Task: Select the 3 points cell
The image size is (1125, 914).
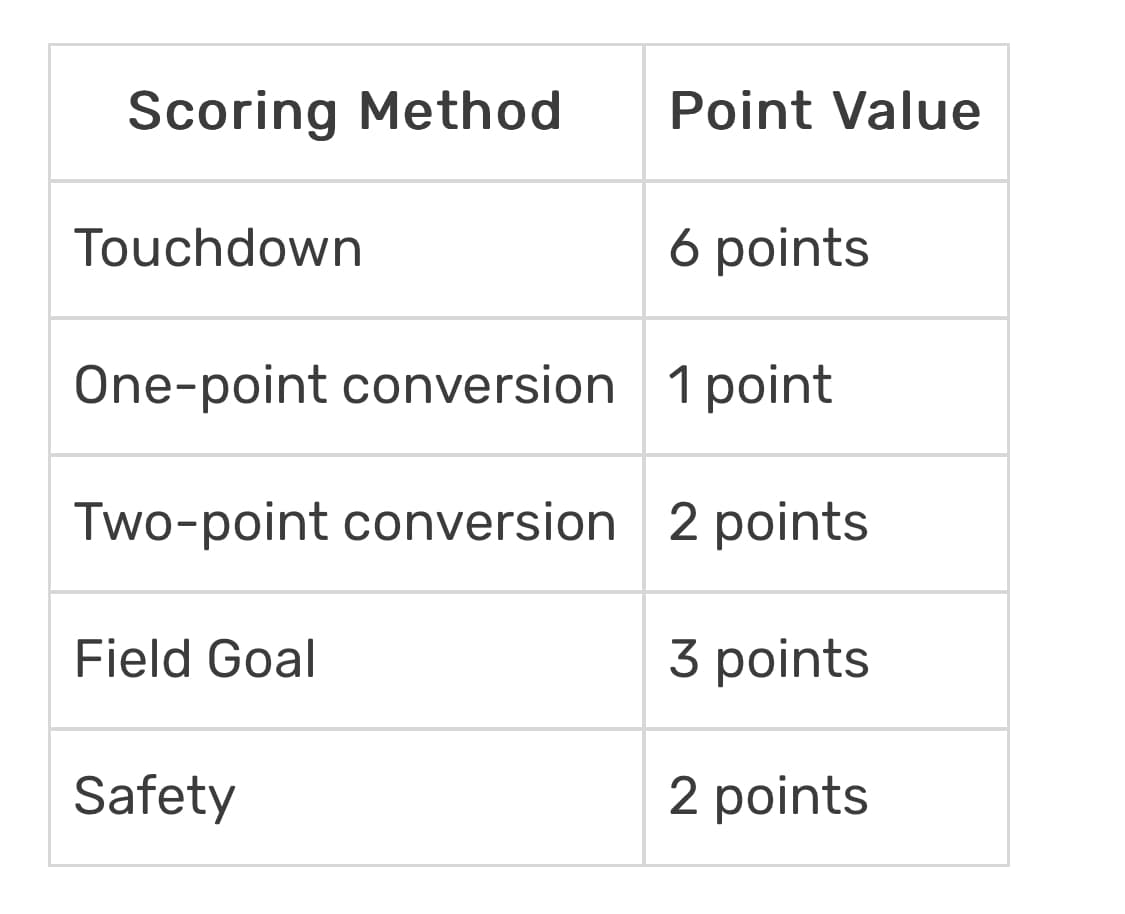Action: click(769, 660)
